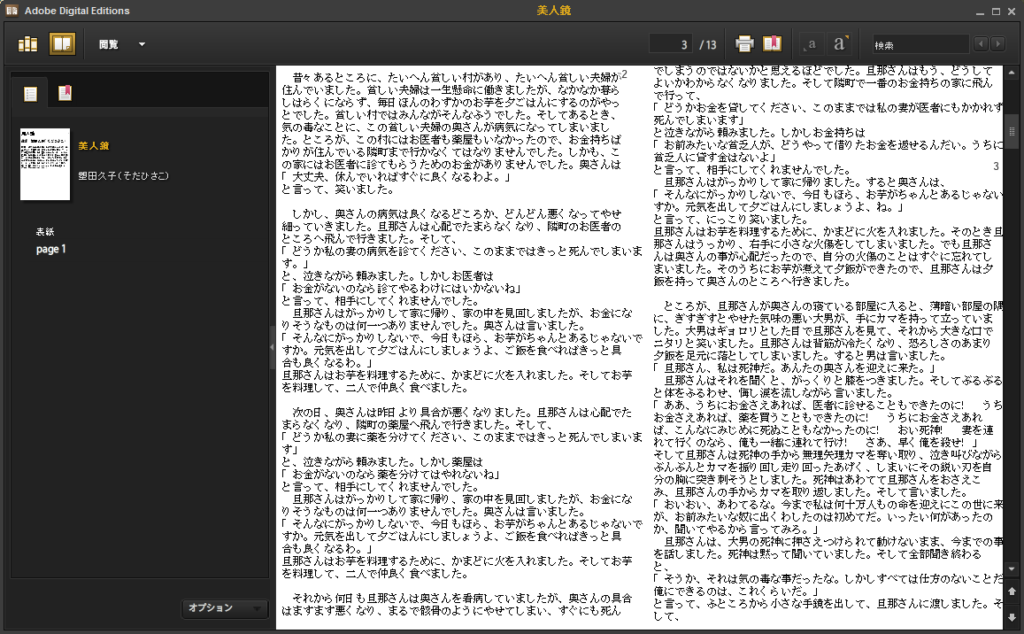Image resolution: width=1024 pixels, height=634 pixels.
Task: Select the Reading view book icon
Action: coord(62,44)
